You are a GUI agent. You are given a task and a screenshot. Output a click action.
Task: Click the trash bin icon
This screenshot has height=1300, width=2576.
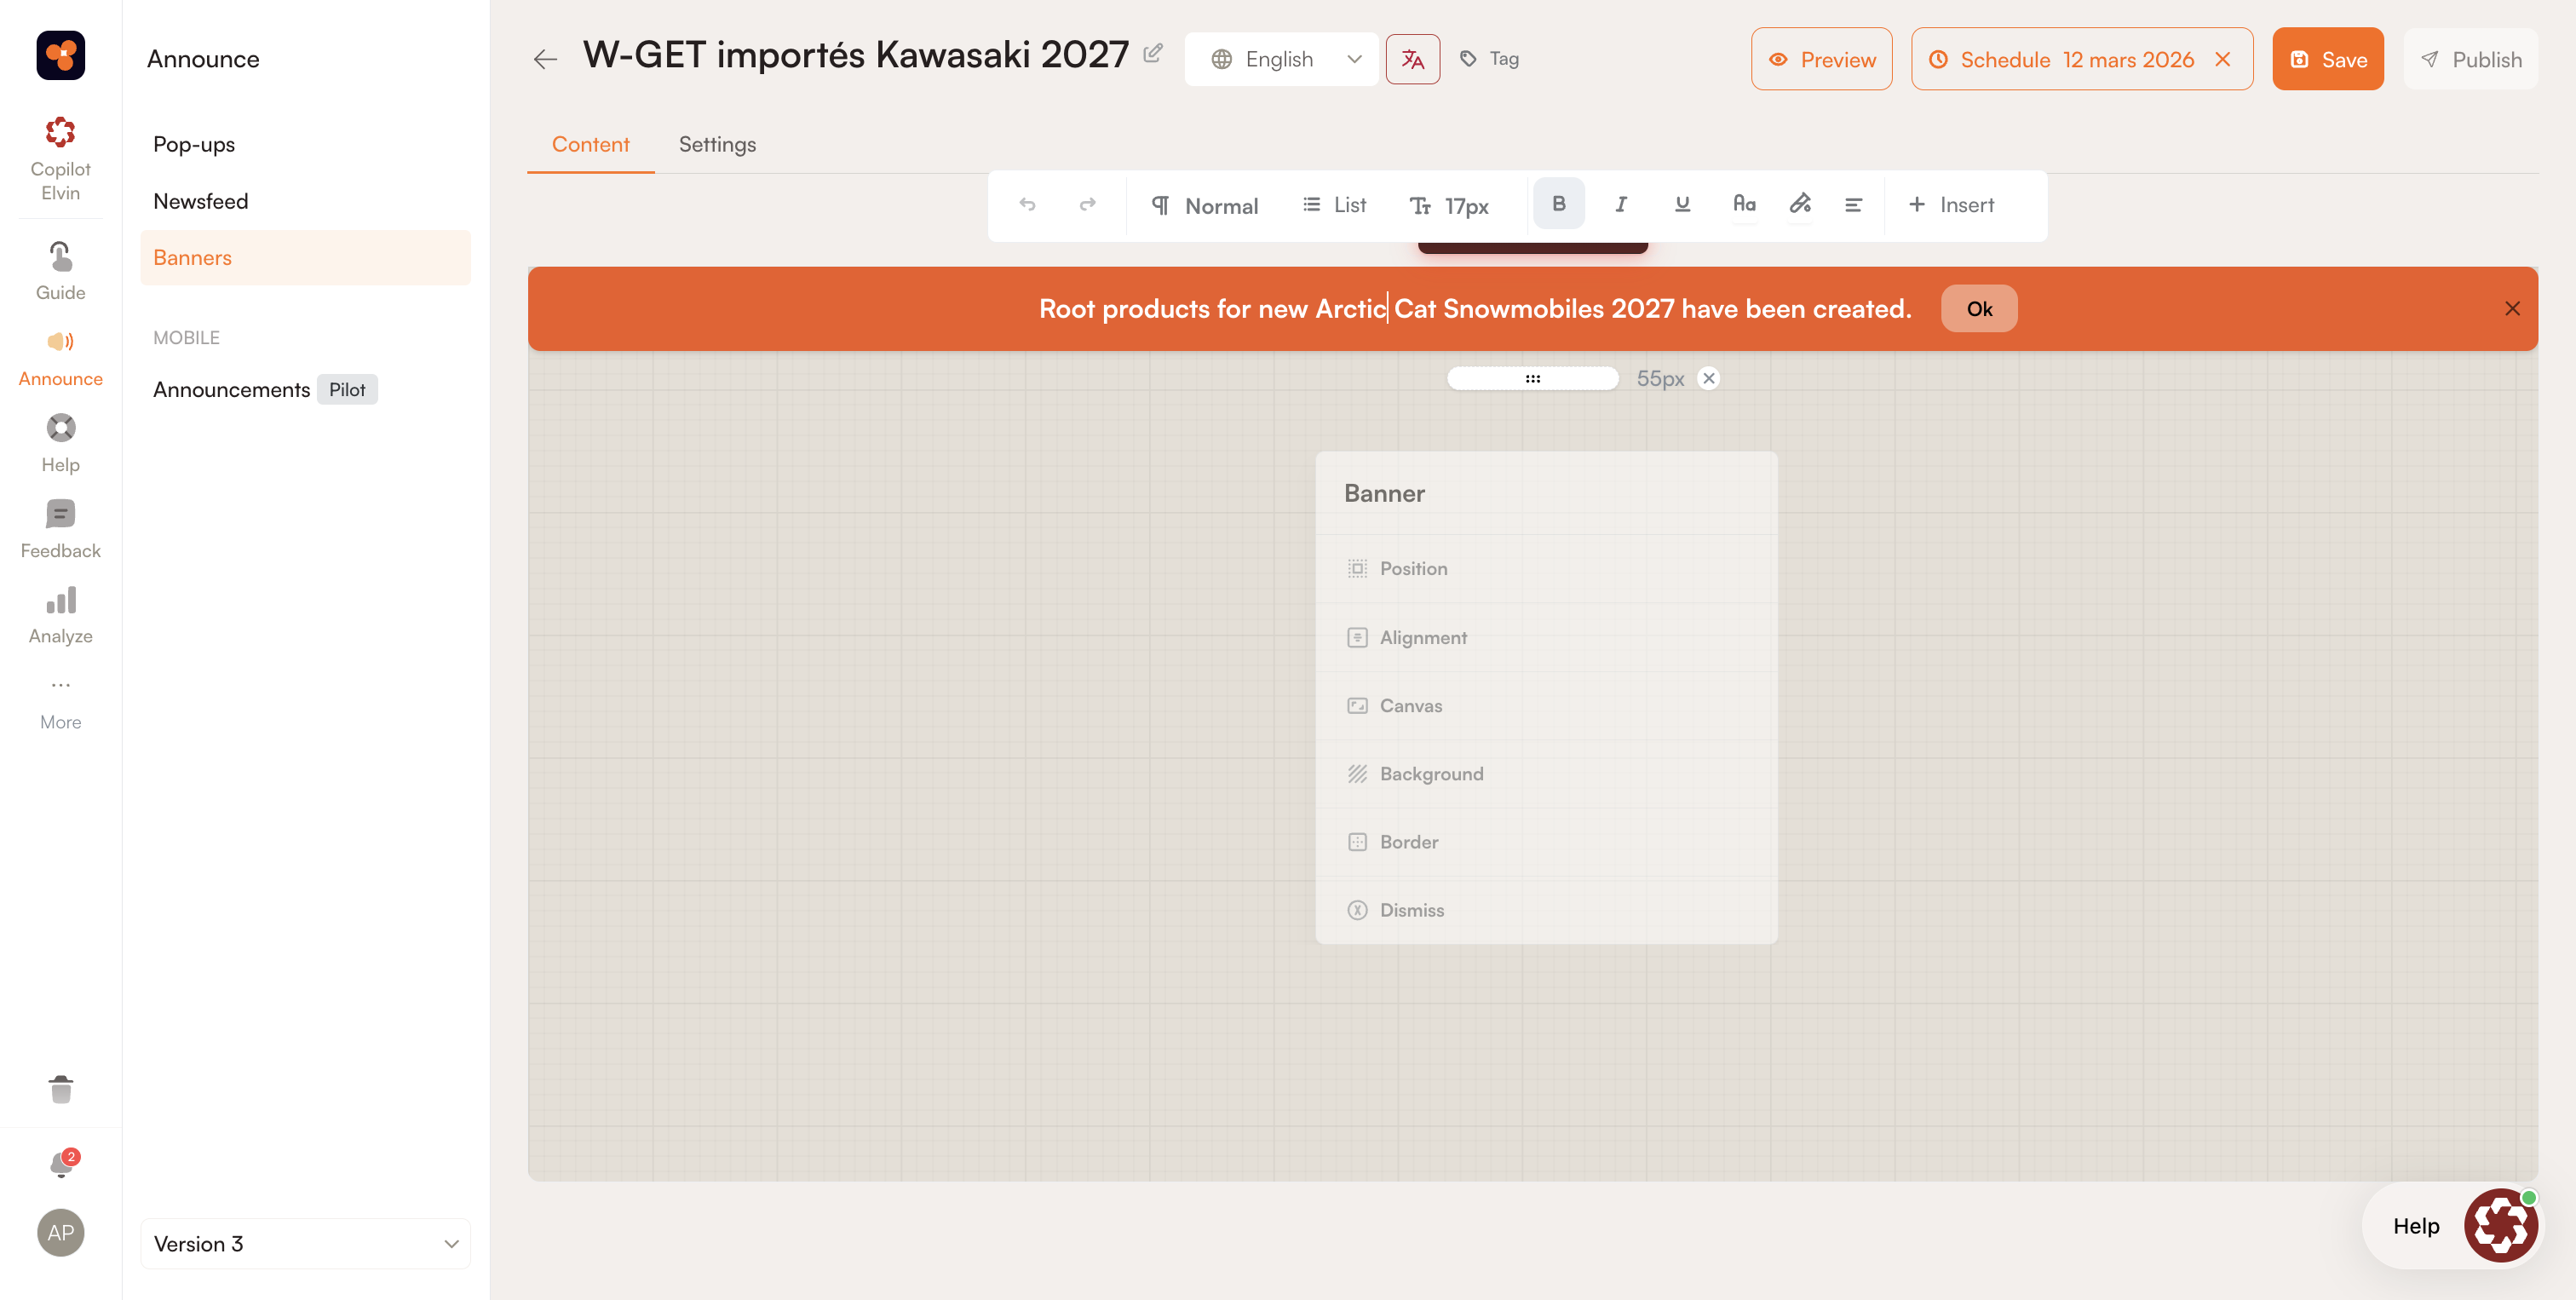click(x=61, y=1089)
